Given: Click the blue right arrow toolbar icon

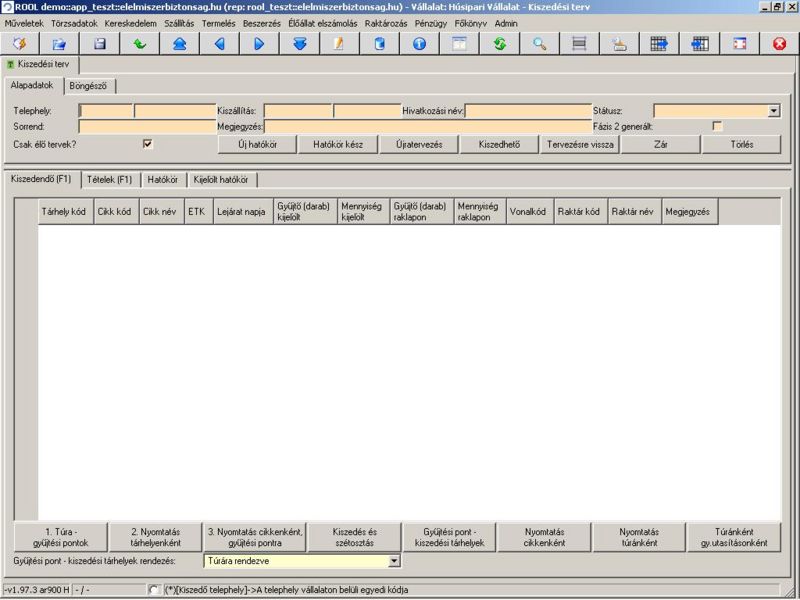Looking at the screenshot, I should (259, 44).
